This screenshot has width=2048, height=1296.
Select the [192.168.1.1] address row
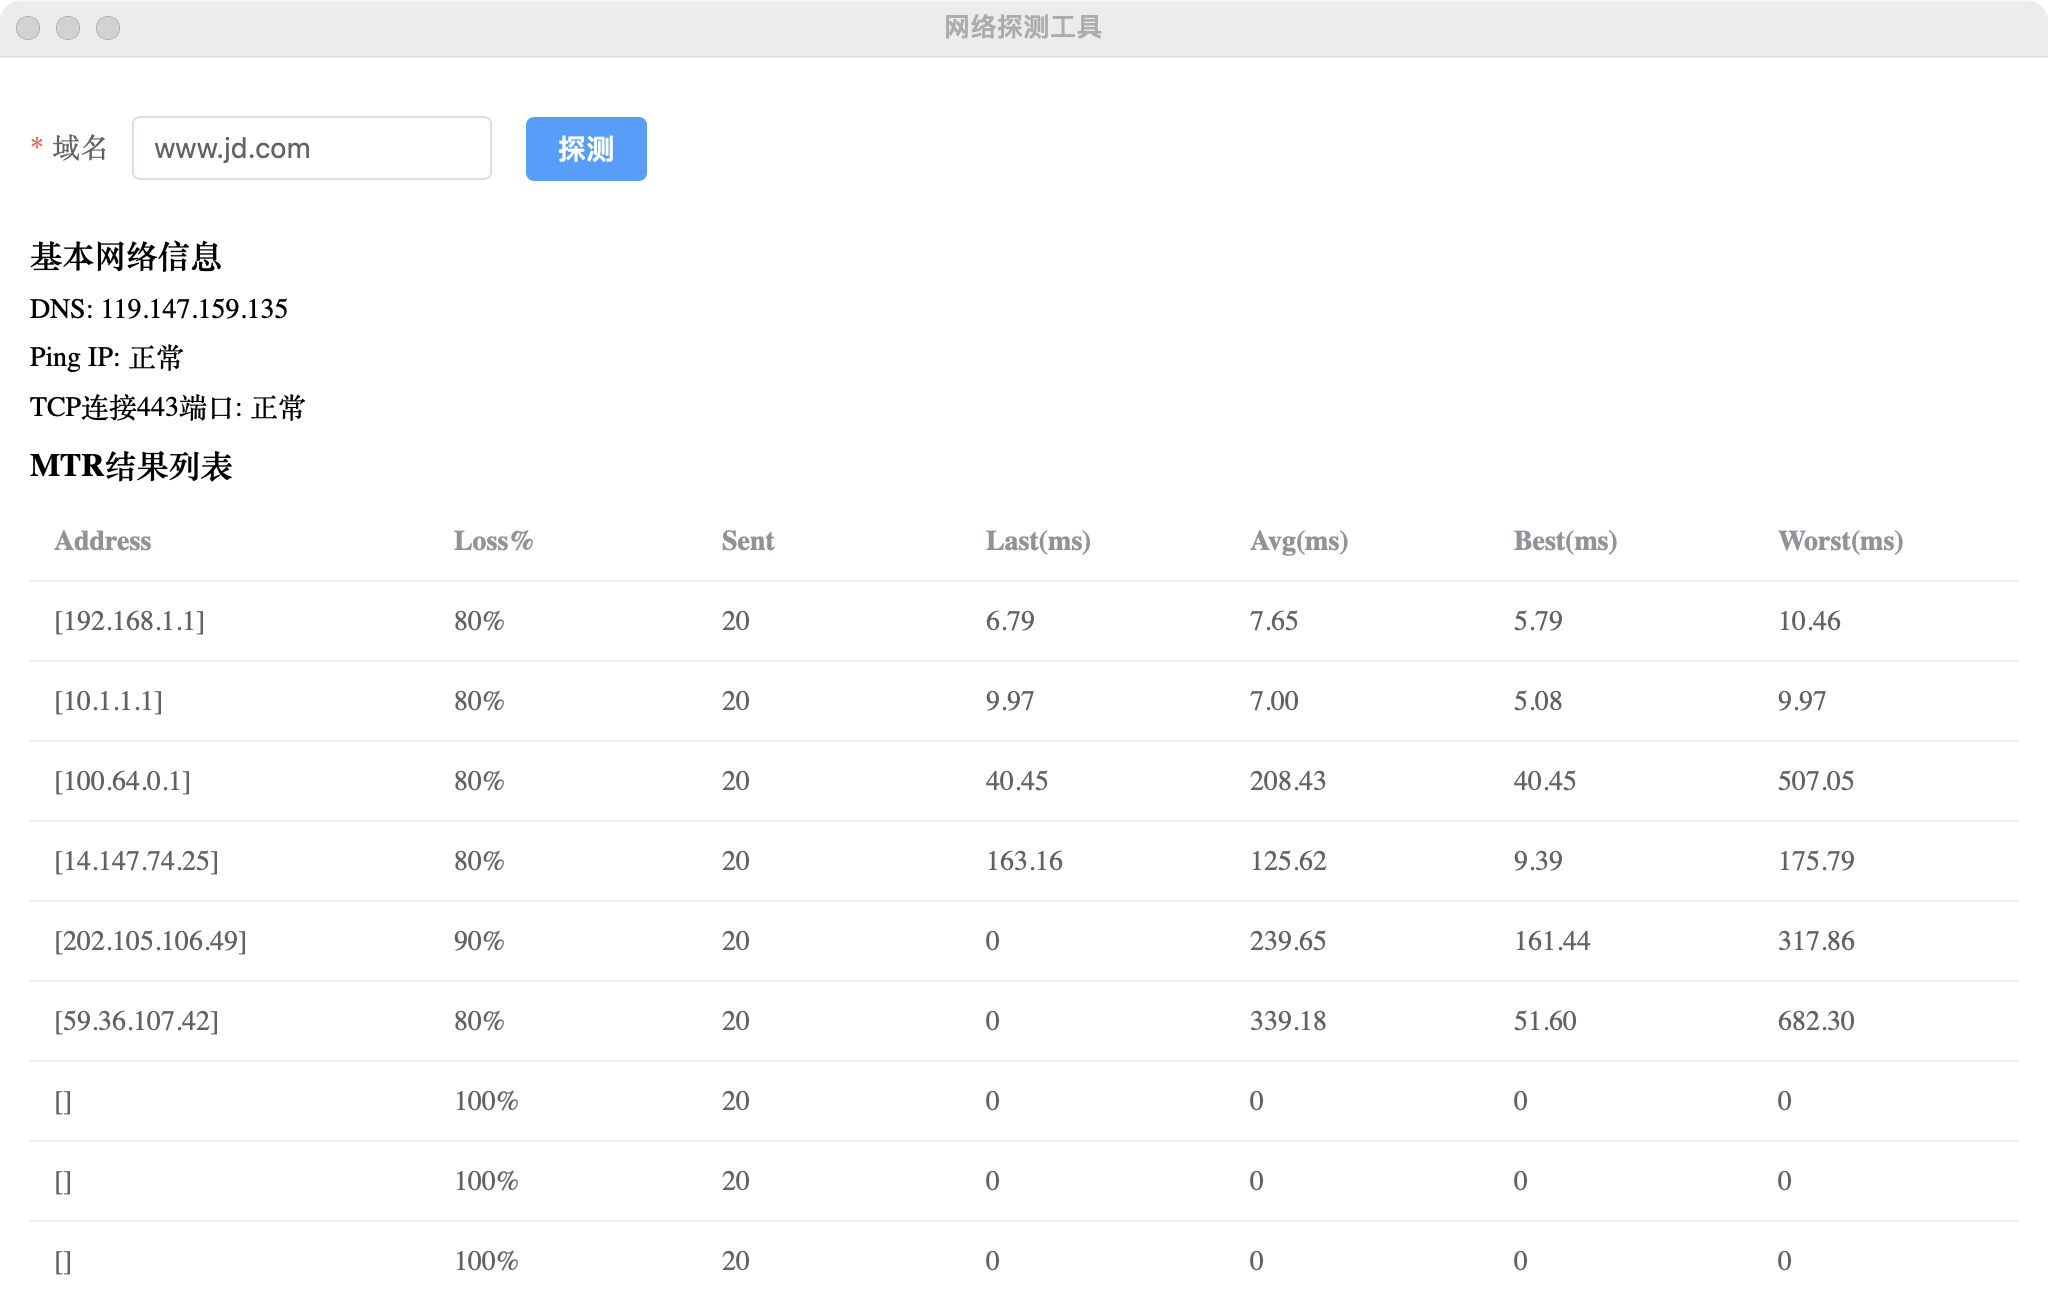point(129,621)
